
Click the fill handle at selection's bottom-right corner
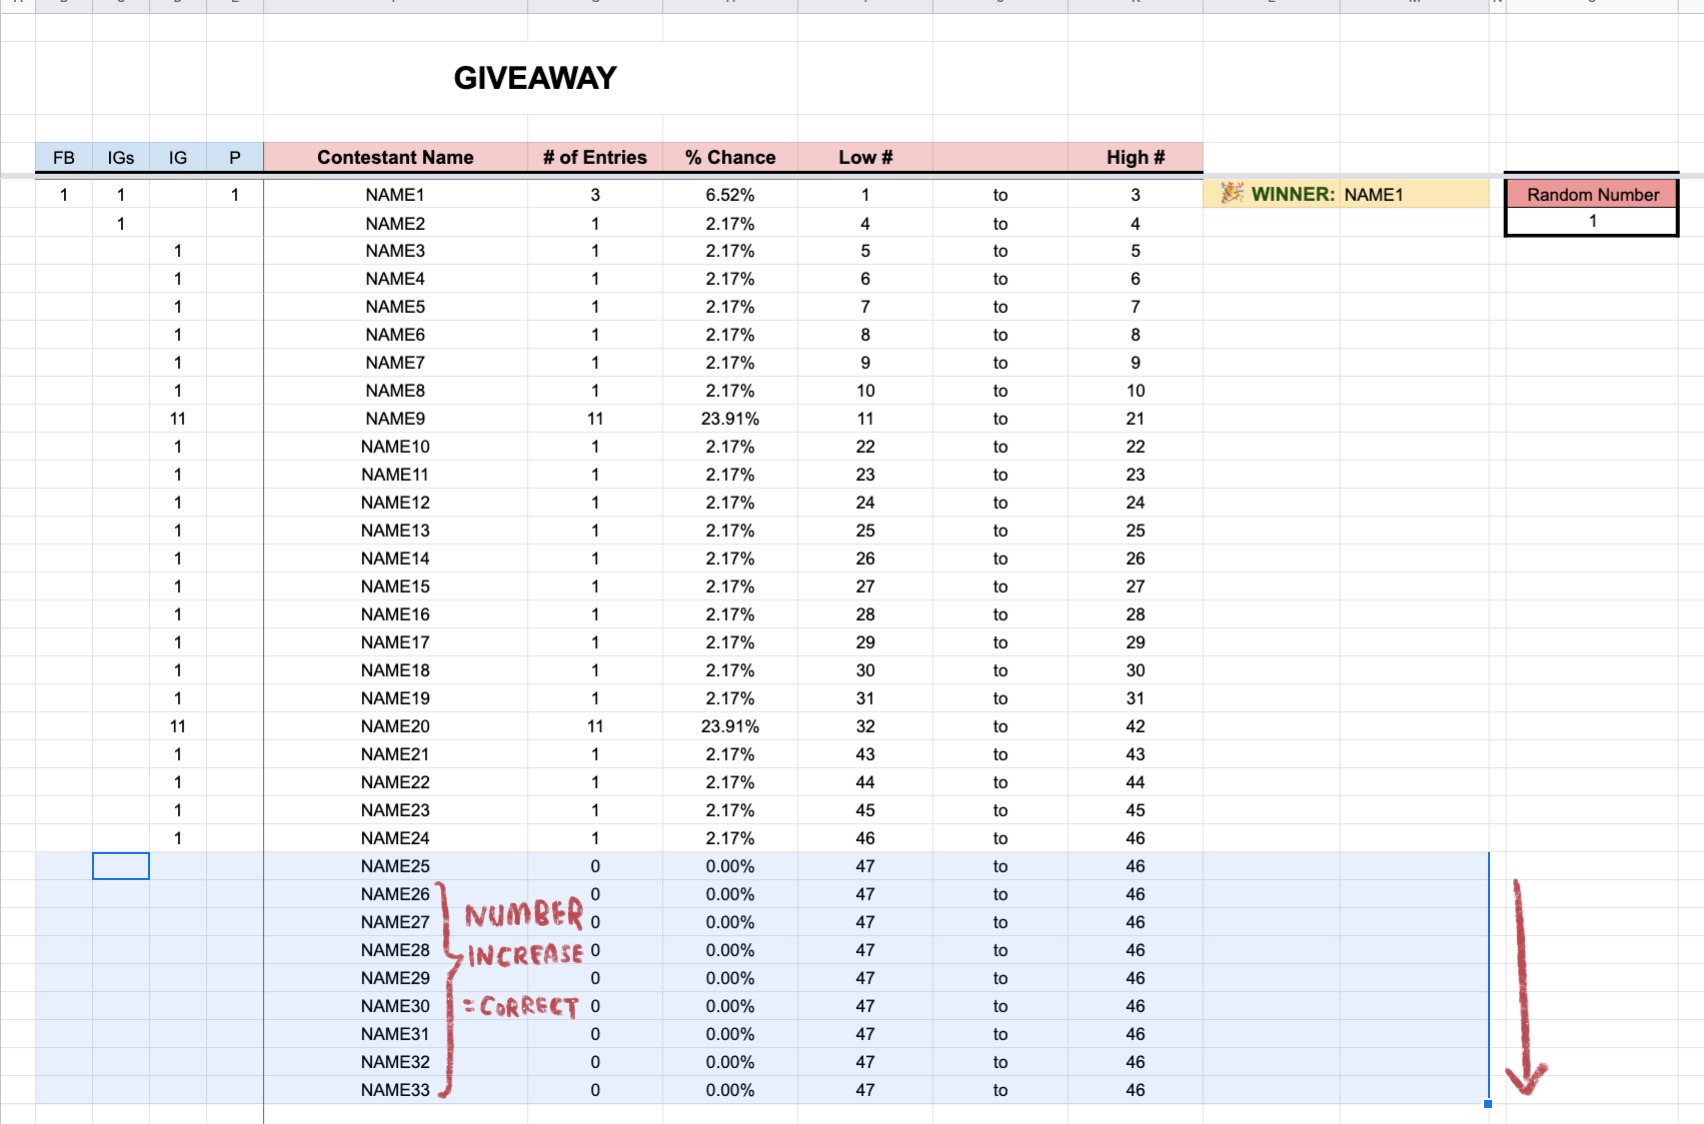click(1488, 1104)
